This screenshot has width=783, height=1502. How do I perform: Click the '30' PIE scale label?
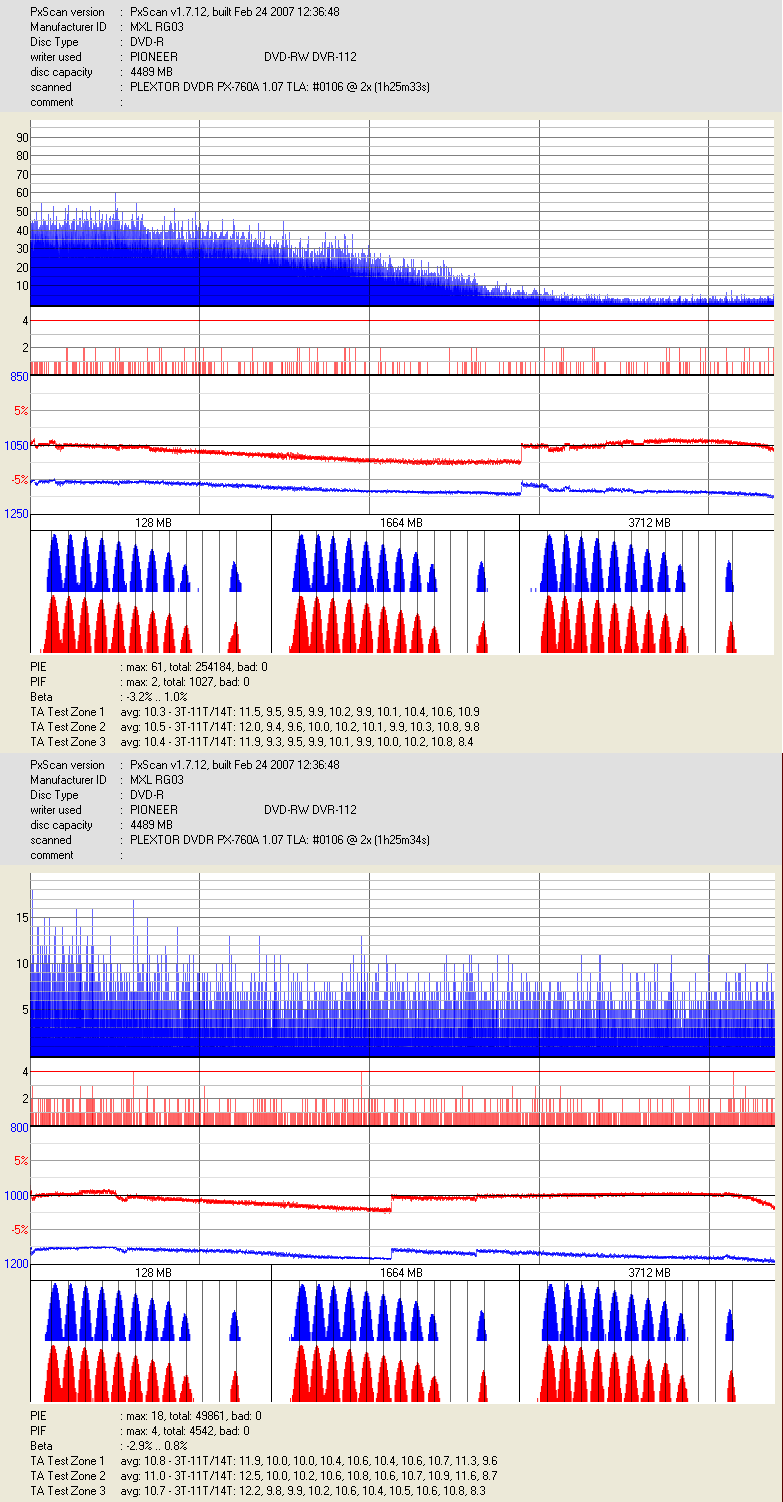pos(22,249)
